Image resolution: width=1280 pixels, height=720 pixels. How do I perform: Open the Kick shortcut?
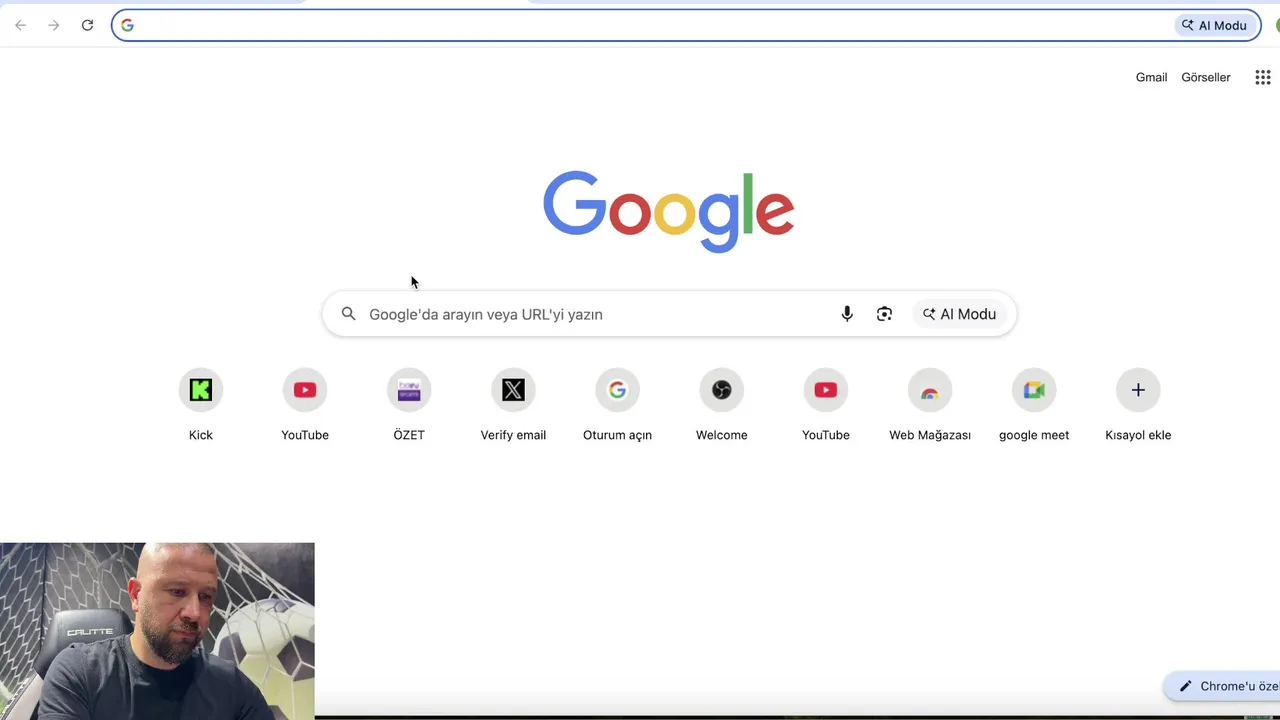(201, 405)
